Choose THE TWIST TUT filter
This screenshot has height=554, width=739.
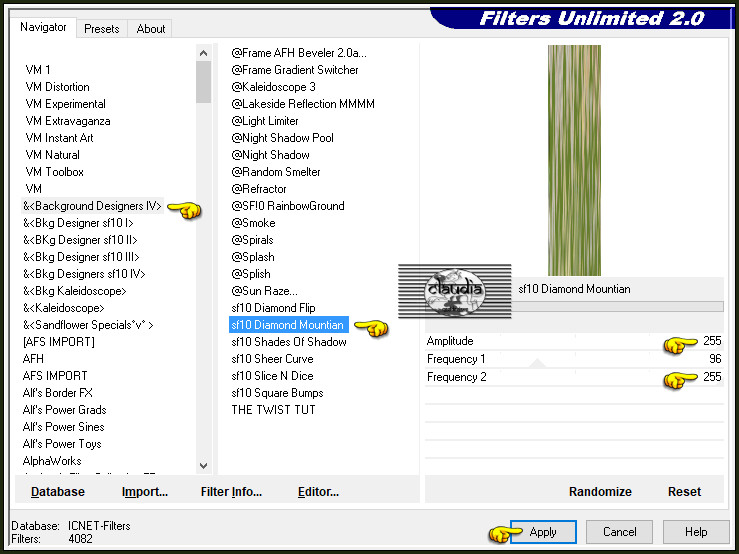[x=273, y=409]
